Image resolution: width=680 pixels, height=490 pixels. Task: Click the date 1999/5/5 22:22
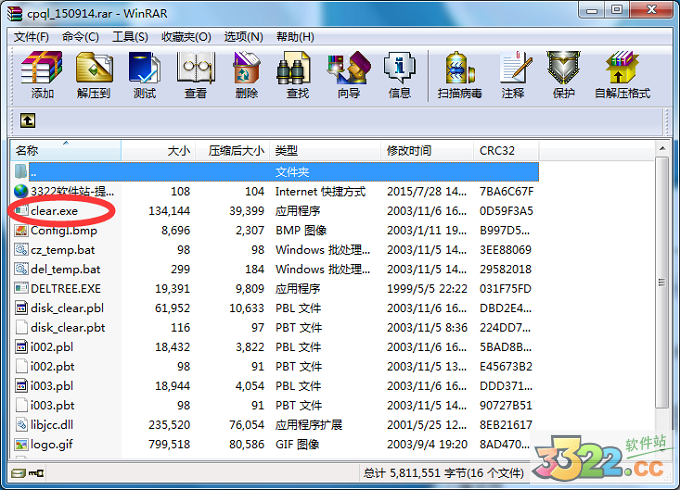pos(427,288)
